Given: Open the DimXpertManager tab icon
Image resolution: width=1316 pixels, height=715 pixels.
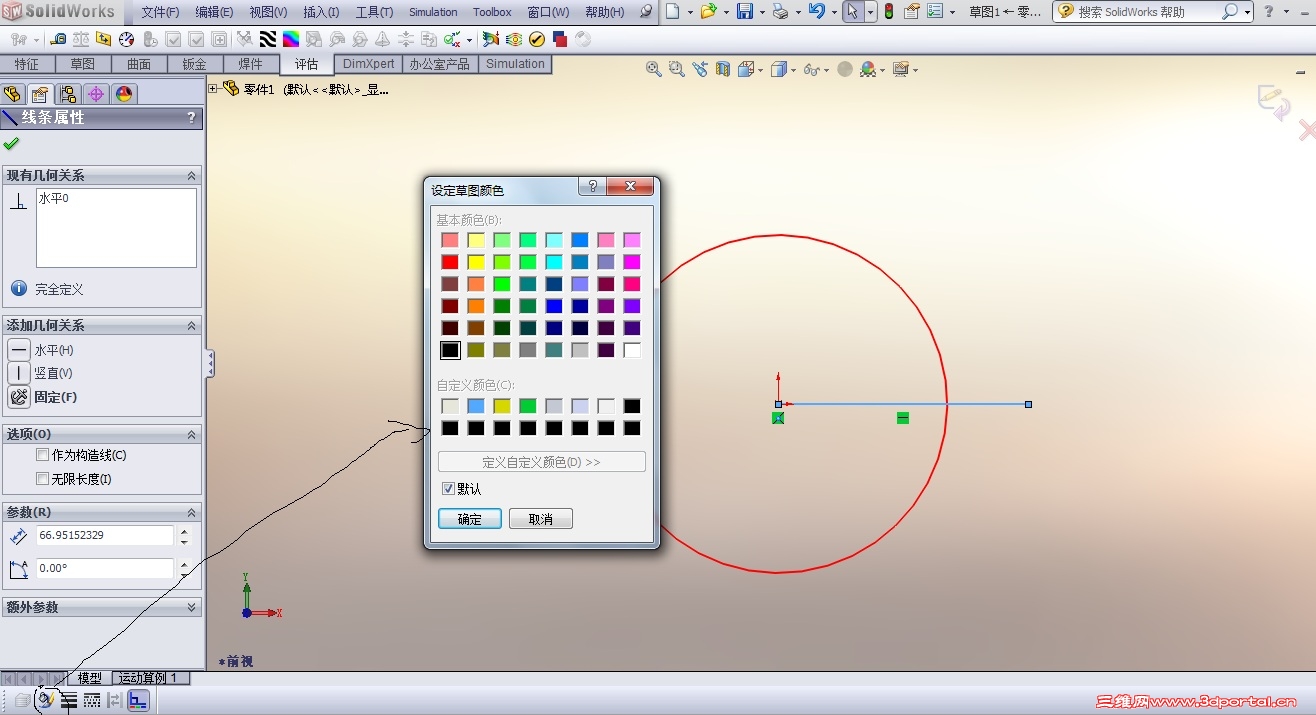Looking at the screenshot, I should pyautogui.click(x=96, y=95).
